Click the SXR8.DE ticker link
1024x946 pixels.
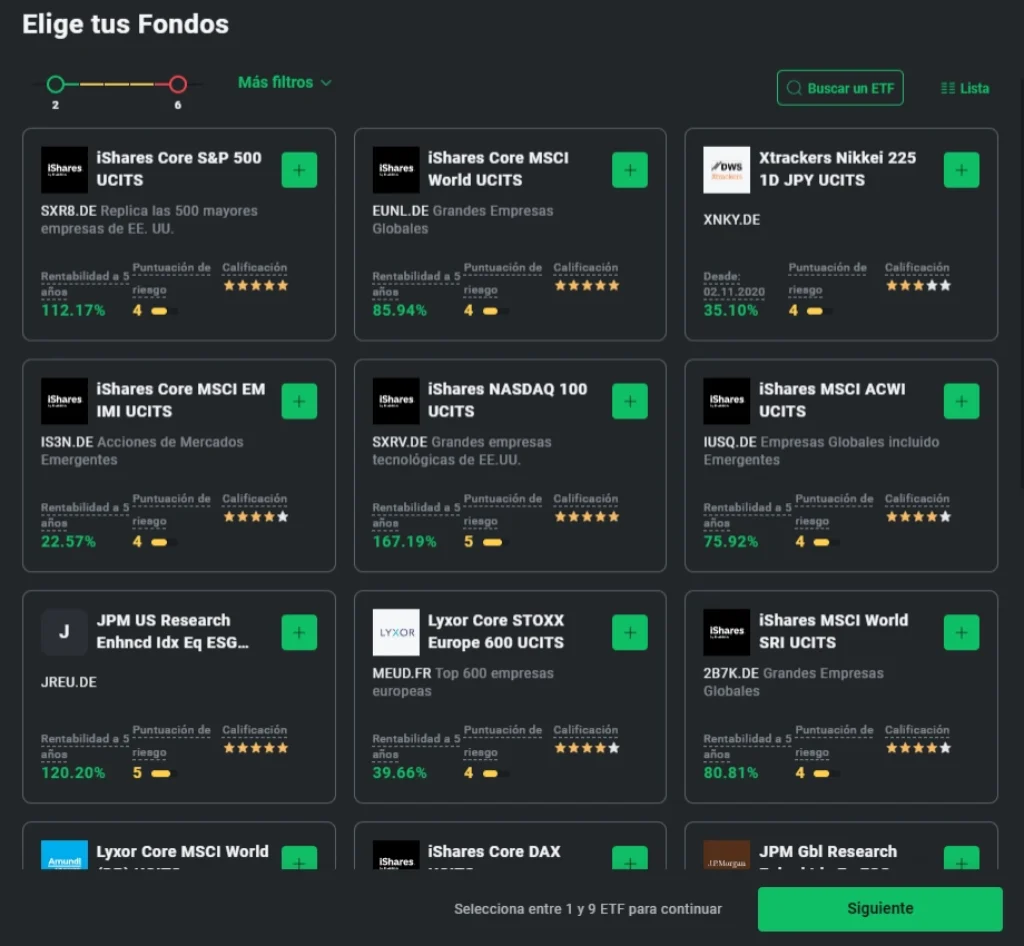click(x=66, y=211)
